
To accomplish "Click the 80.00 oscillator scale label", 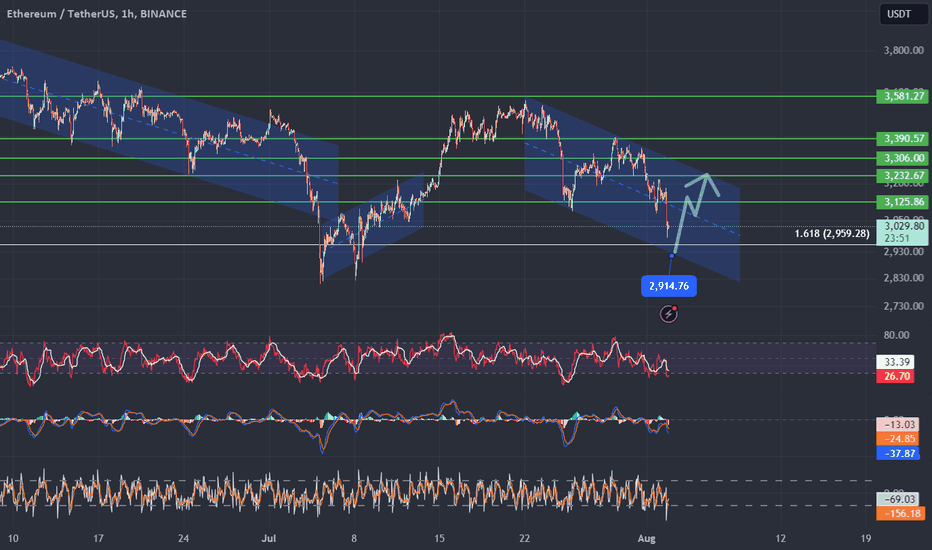I will point(896,335).
